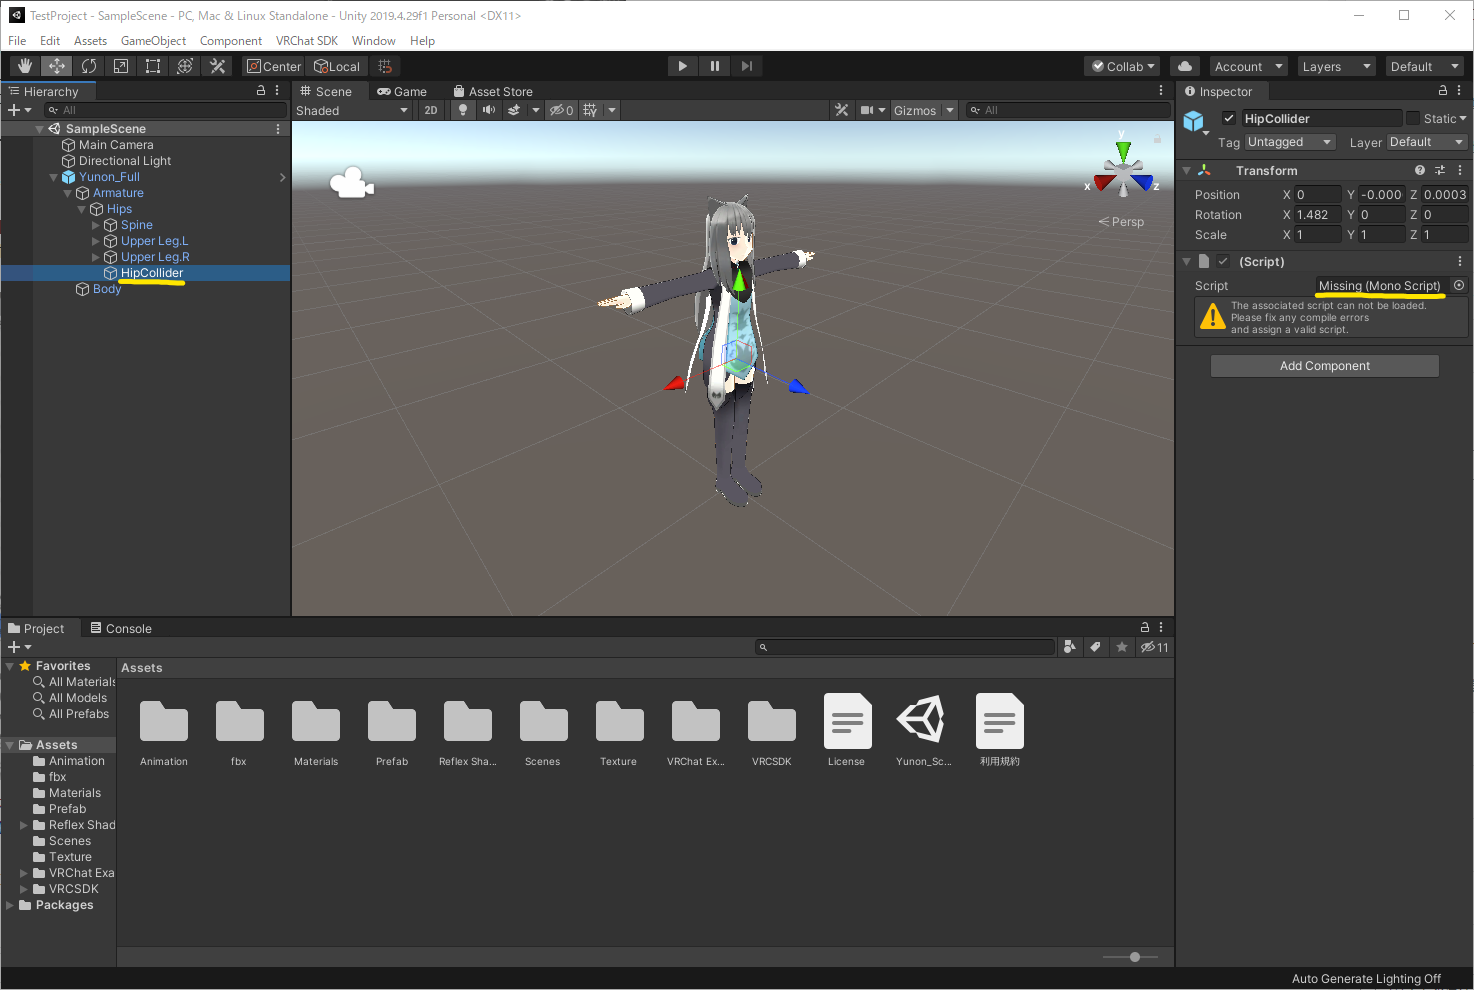This screenshot has width=1474, height=990.
Task: Save search to favorites
Action: (1122, 647)
